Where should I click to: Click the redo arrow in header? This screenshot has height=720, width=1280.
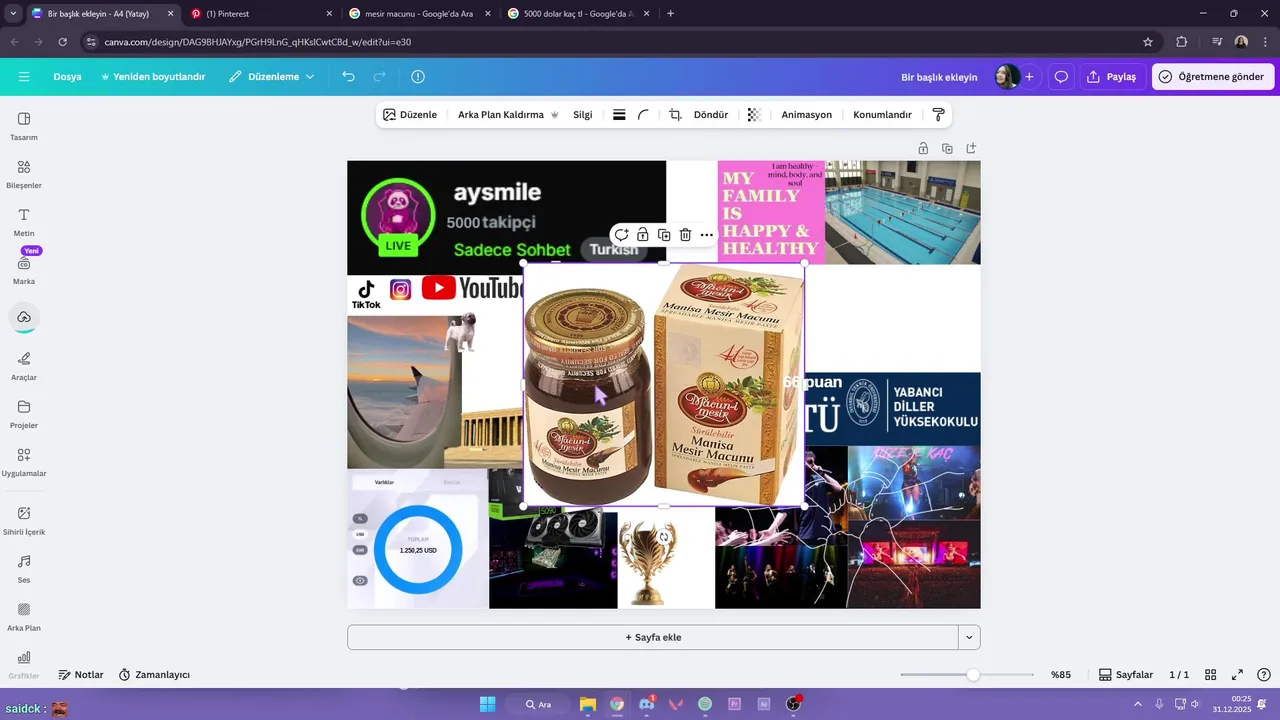point(379,77)
